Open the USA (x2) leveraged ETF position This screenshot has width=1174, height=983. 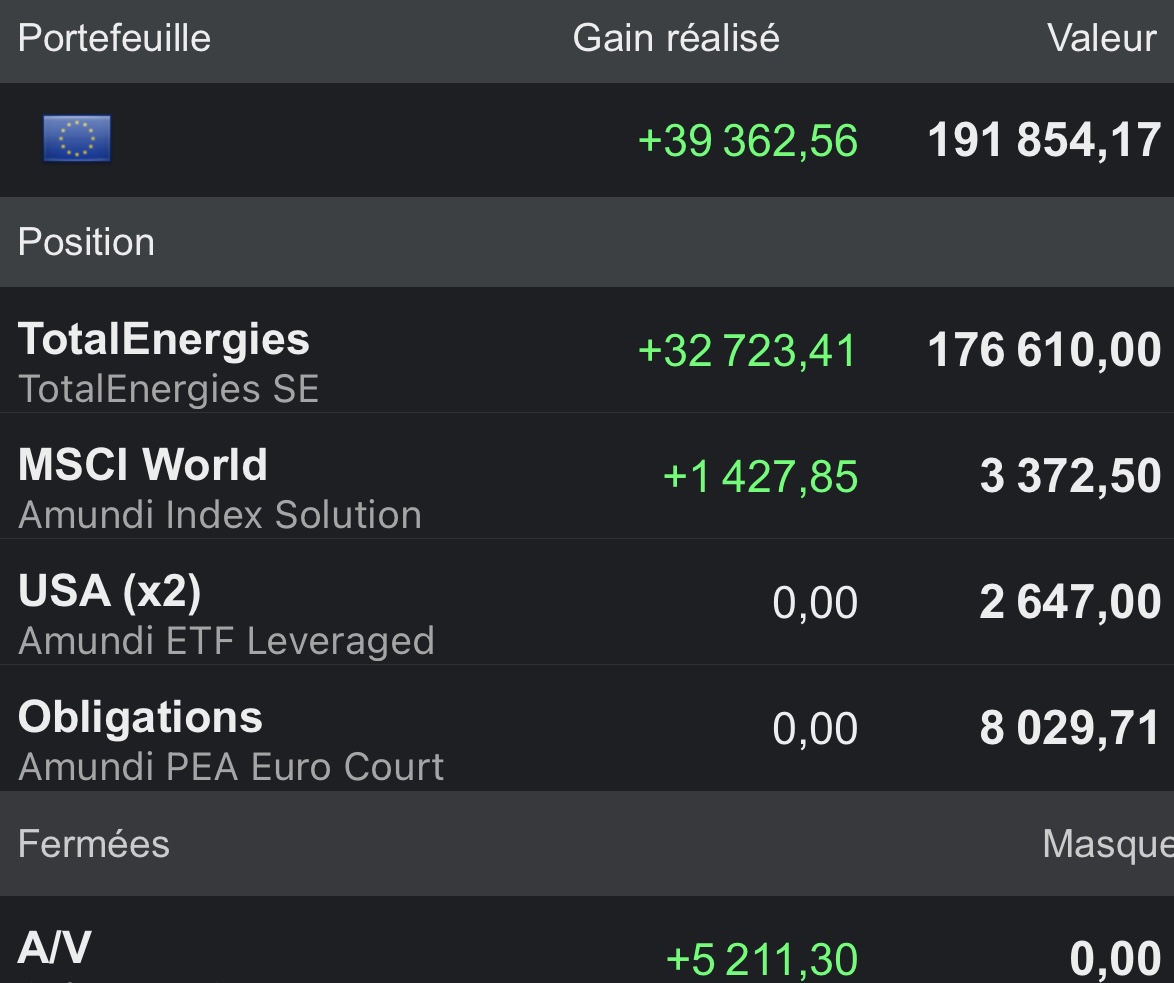[587, 602]
